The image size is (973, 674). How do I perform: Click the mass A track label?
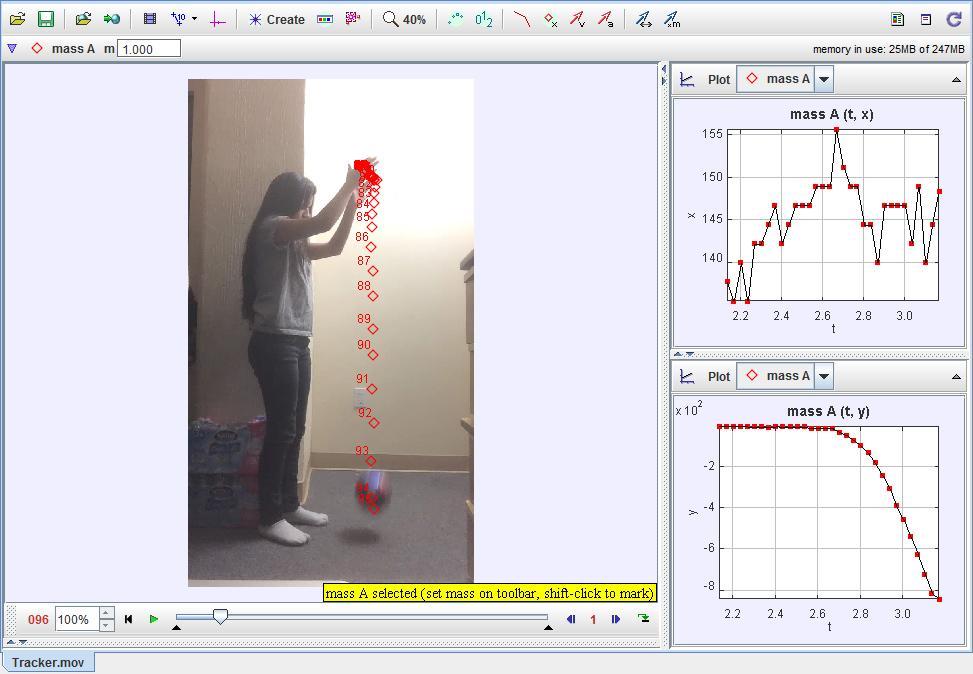[73, 48]
